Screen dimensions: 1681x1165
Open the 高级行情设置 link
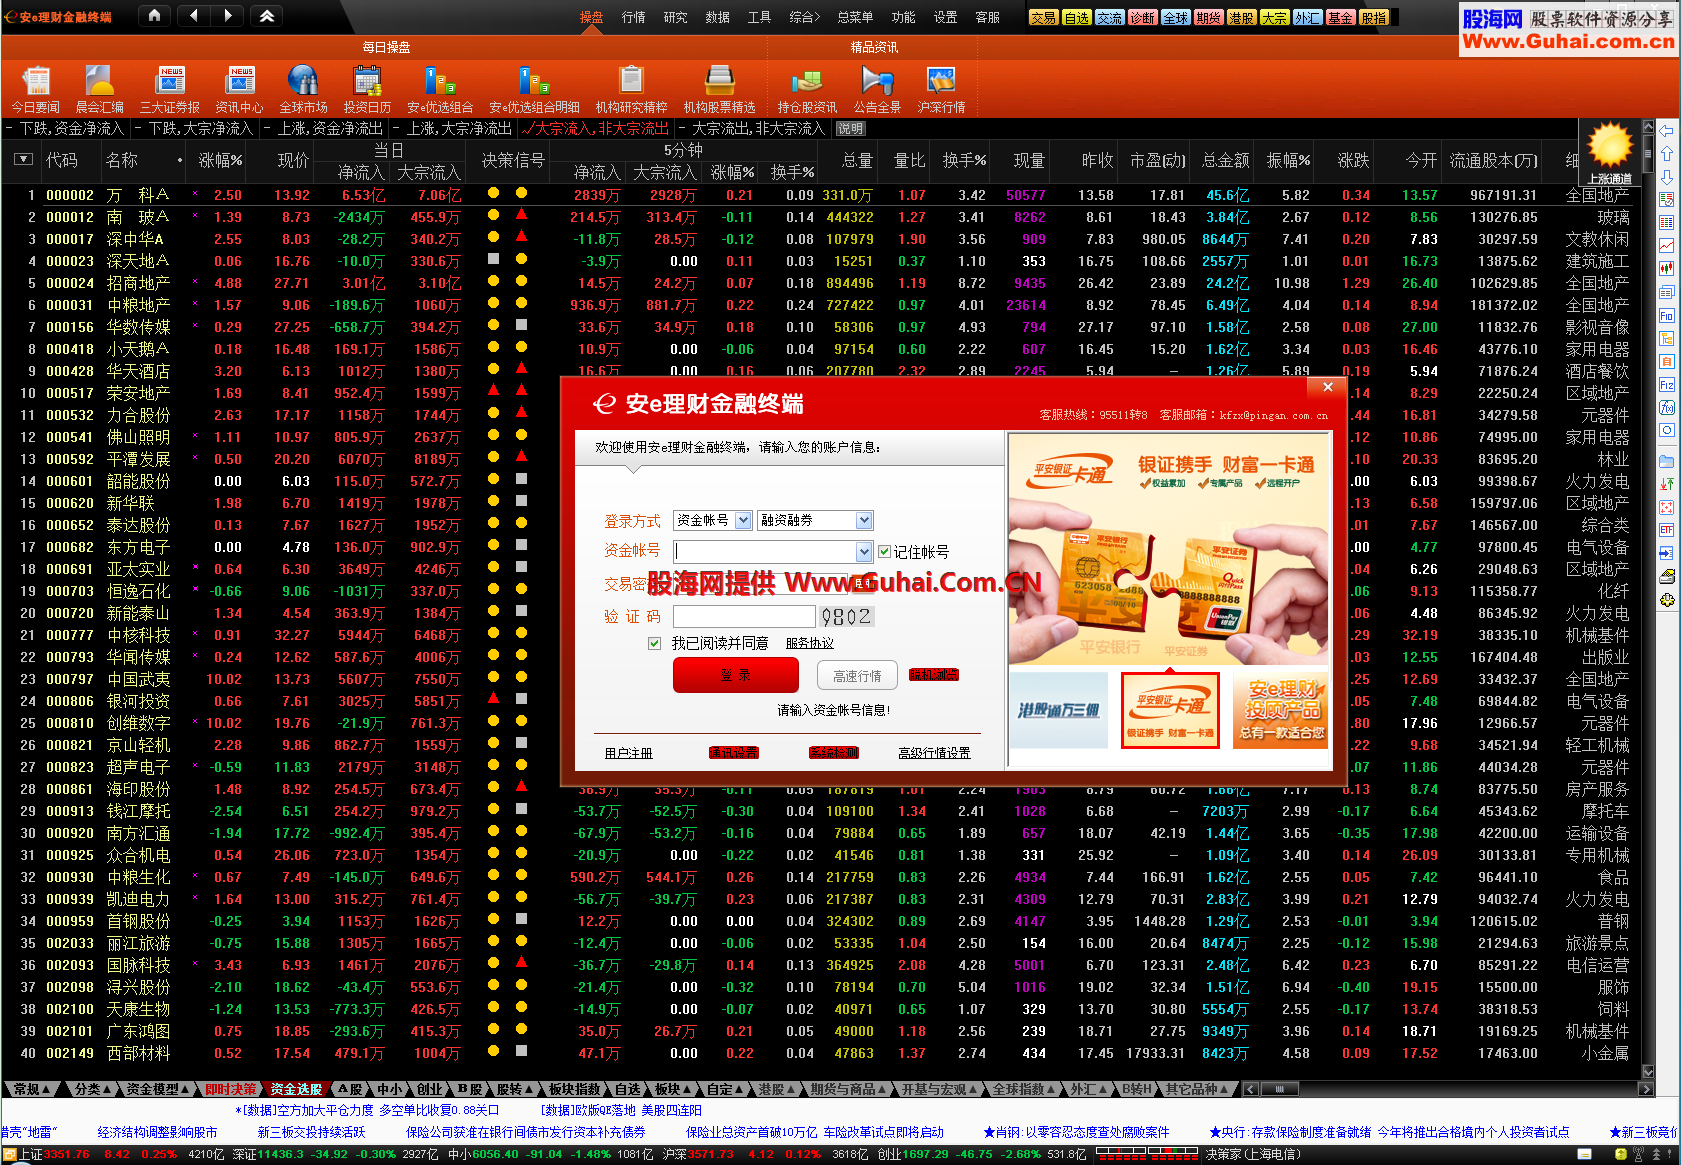[934, 753]
